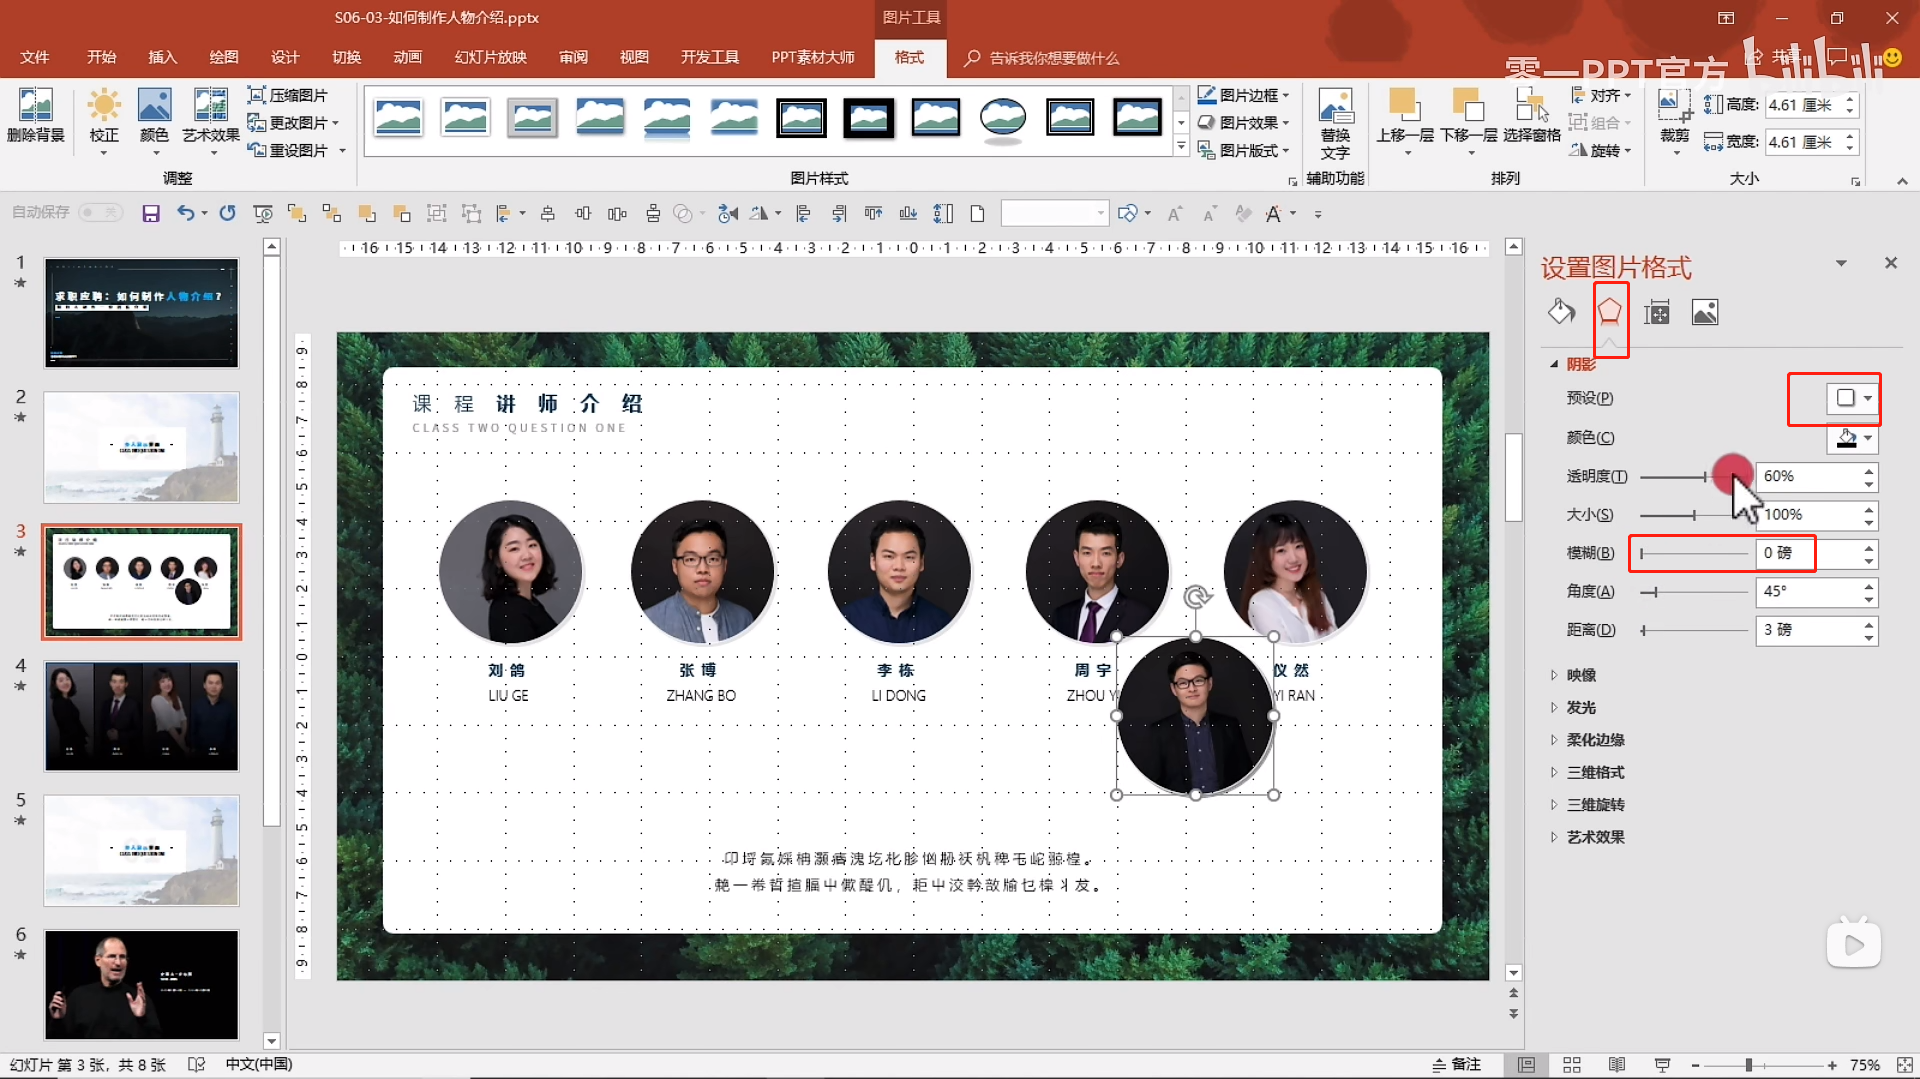This screenshot has height=1079, width=1920.
Task: Close the Format Picture pane
Action: click(x=1891, y=263)
